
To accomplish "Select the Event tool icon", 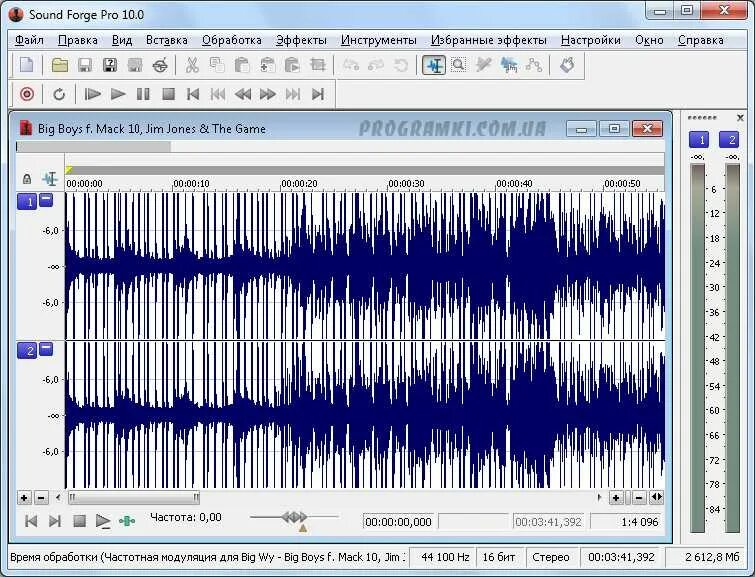I will click(509, 65).
